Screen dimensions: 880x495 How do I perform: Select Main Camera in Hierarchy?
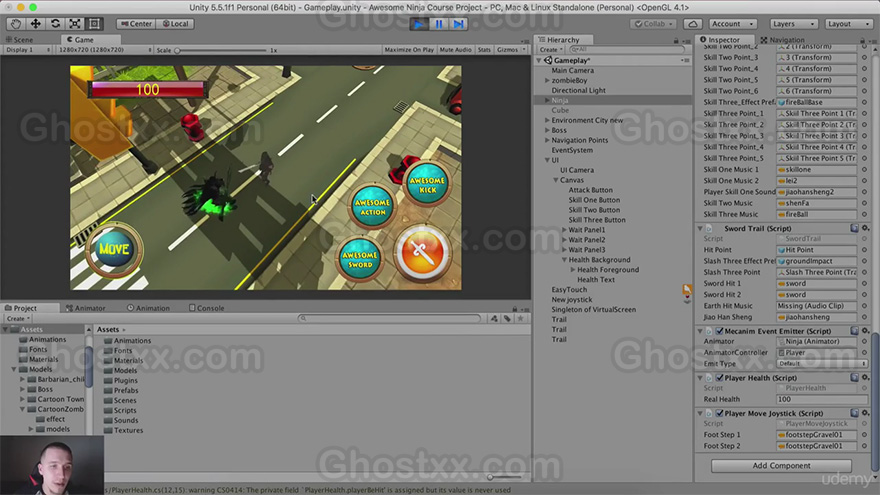(572, 70)
